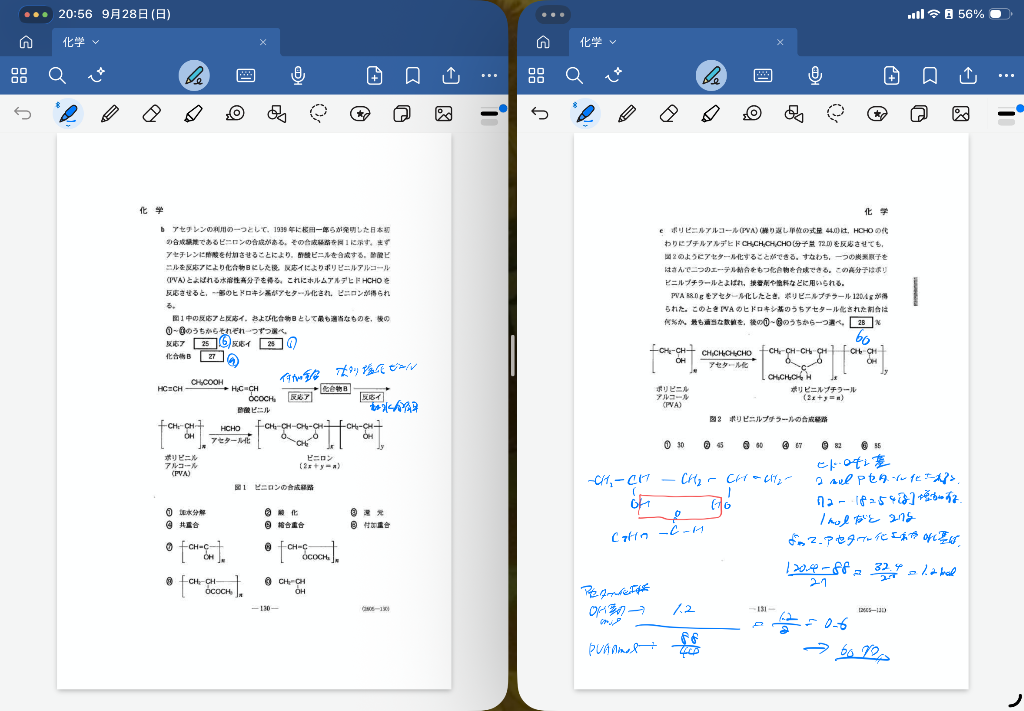Open the share export button in the left window

tap(451, 75)
